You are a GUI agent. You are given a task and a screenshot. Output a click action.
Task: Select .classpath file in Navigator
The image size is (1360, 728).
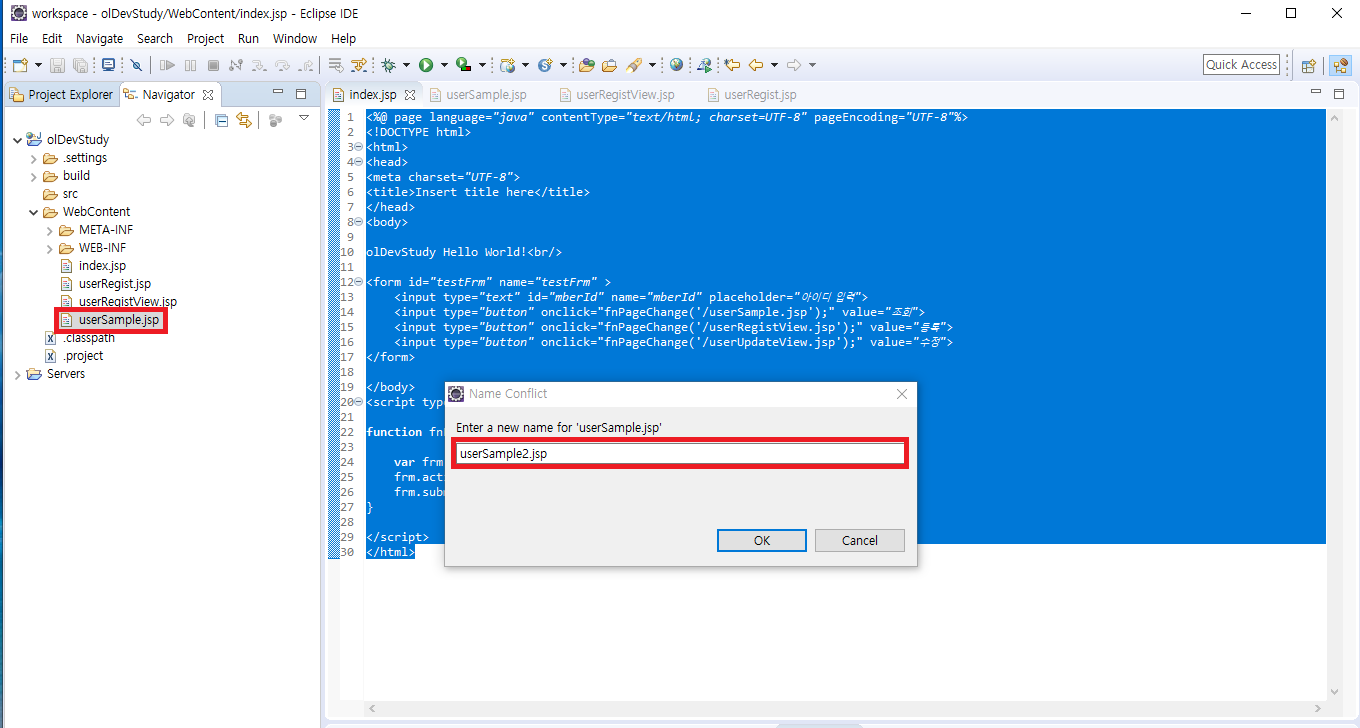[x=89, y=338]
